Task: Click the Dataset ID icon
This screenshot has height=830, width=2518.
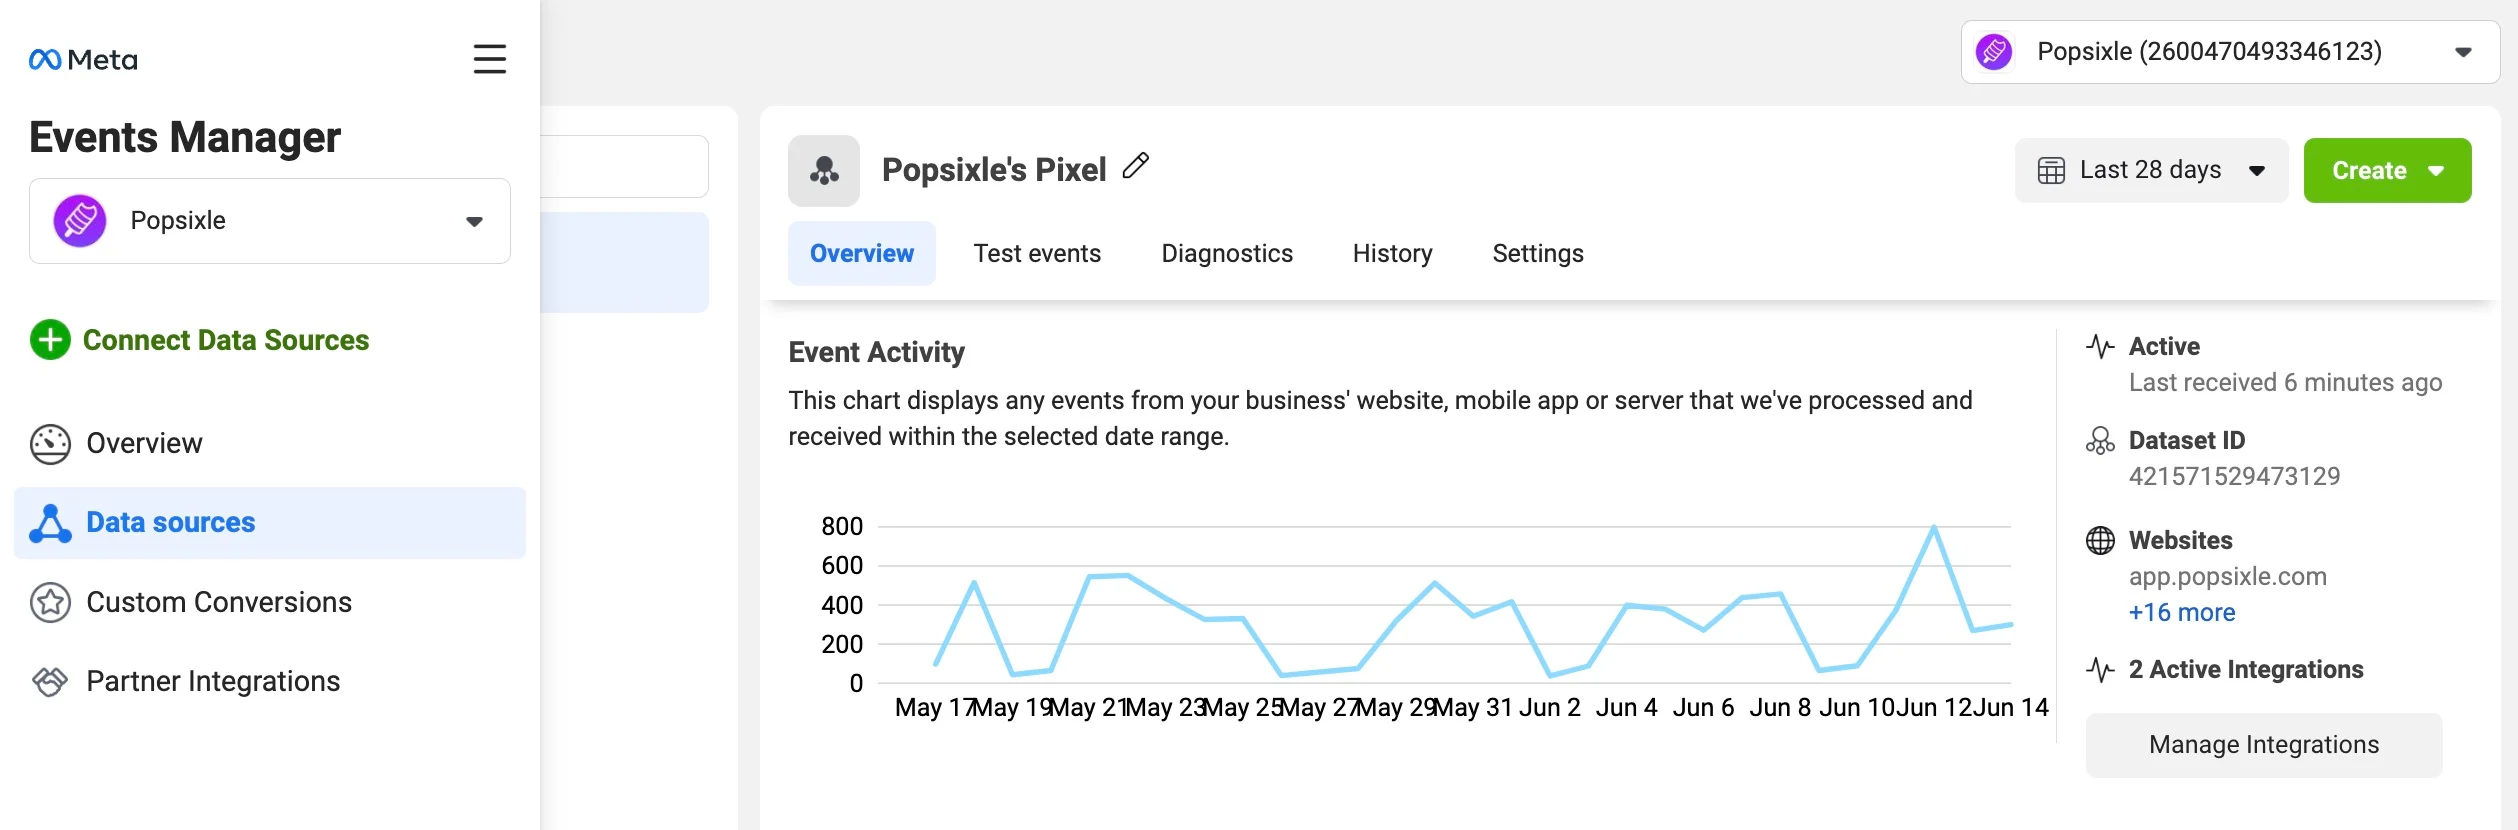Action: tap(2100, 441)
